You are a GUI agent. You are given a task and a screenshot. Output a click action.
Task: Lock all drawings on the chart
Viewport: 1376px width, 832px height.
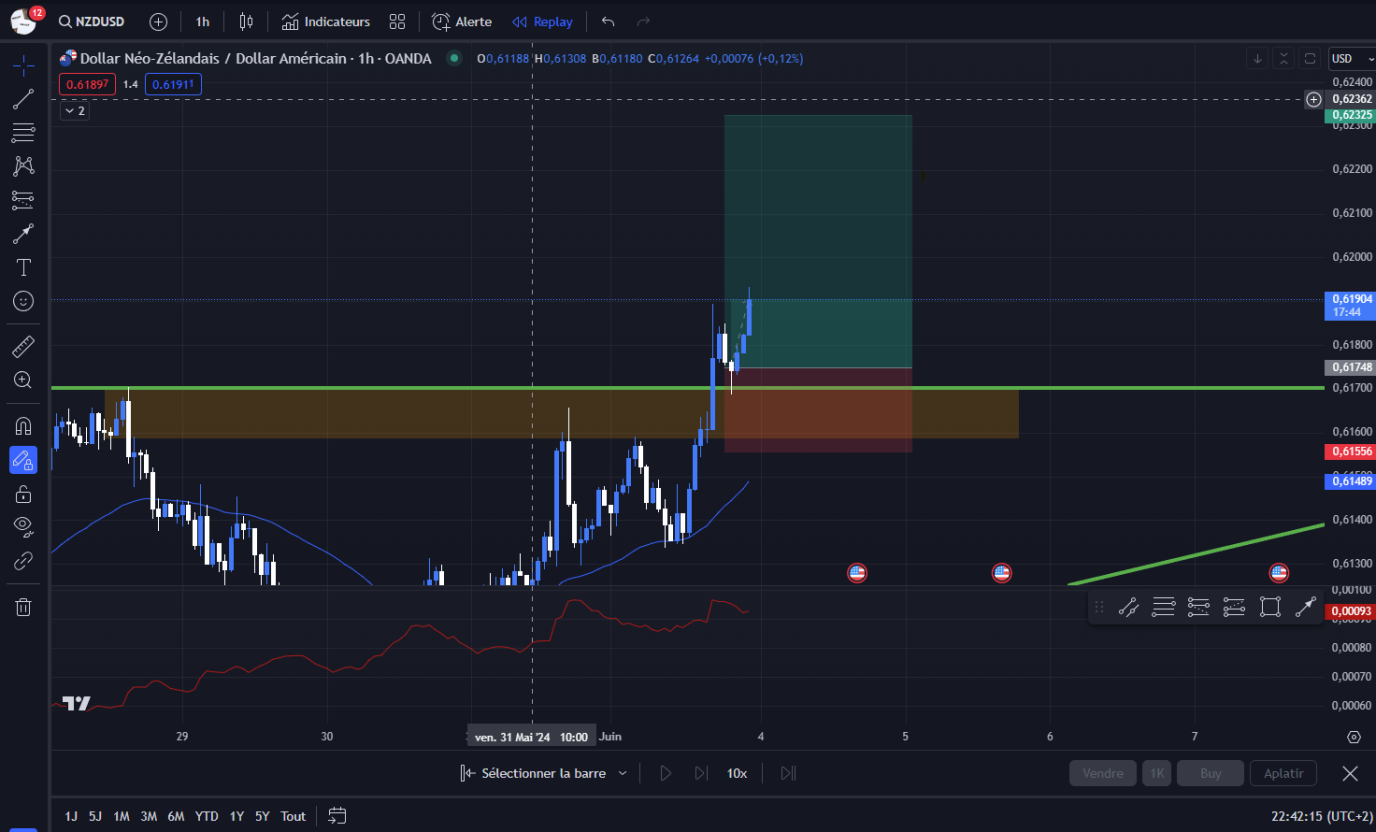point(22,493)
